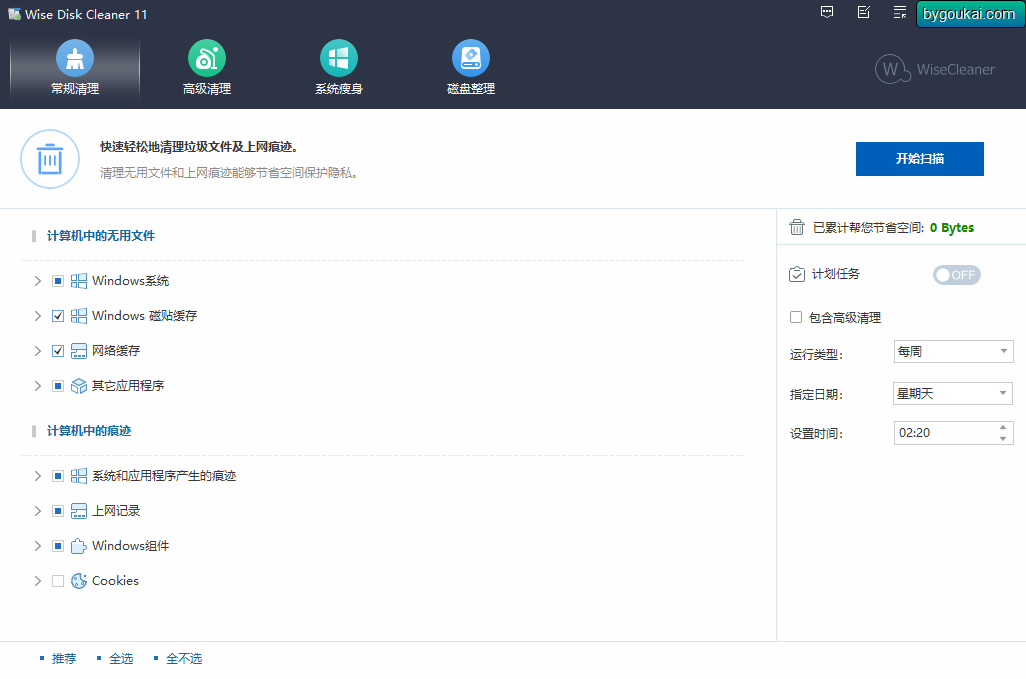Switch to the 系统瘦身 tab label
The width and height of the screenshot is (1026, 679).
click(338, 89)
